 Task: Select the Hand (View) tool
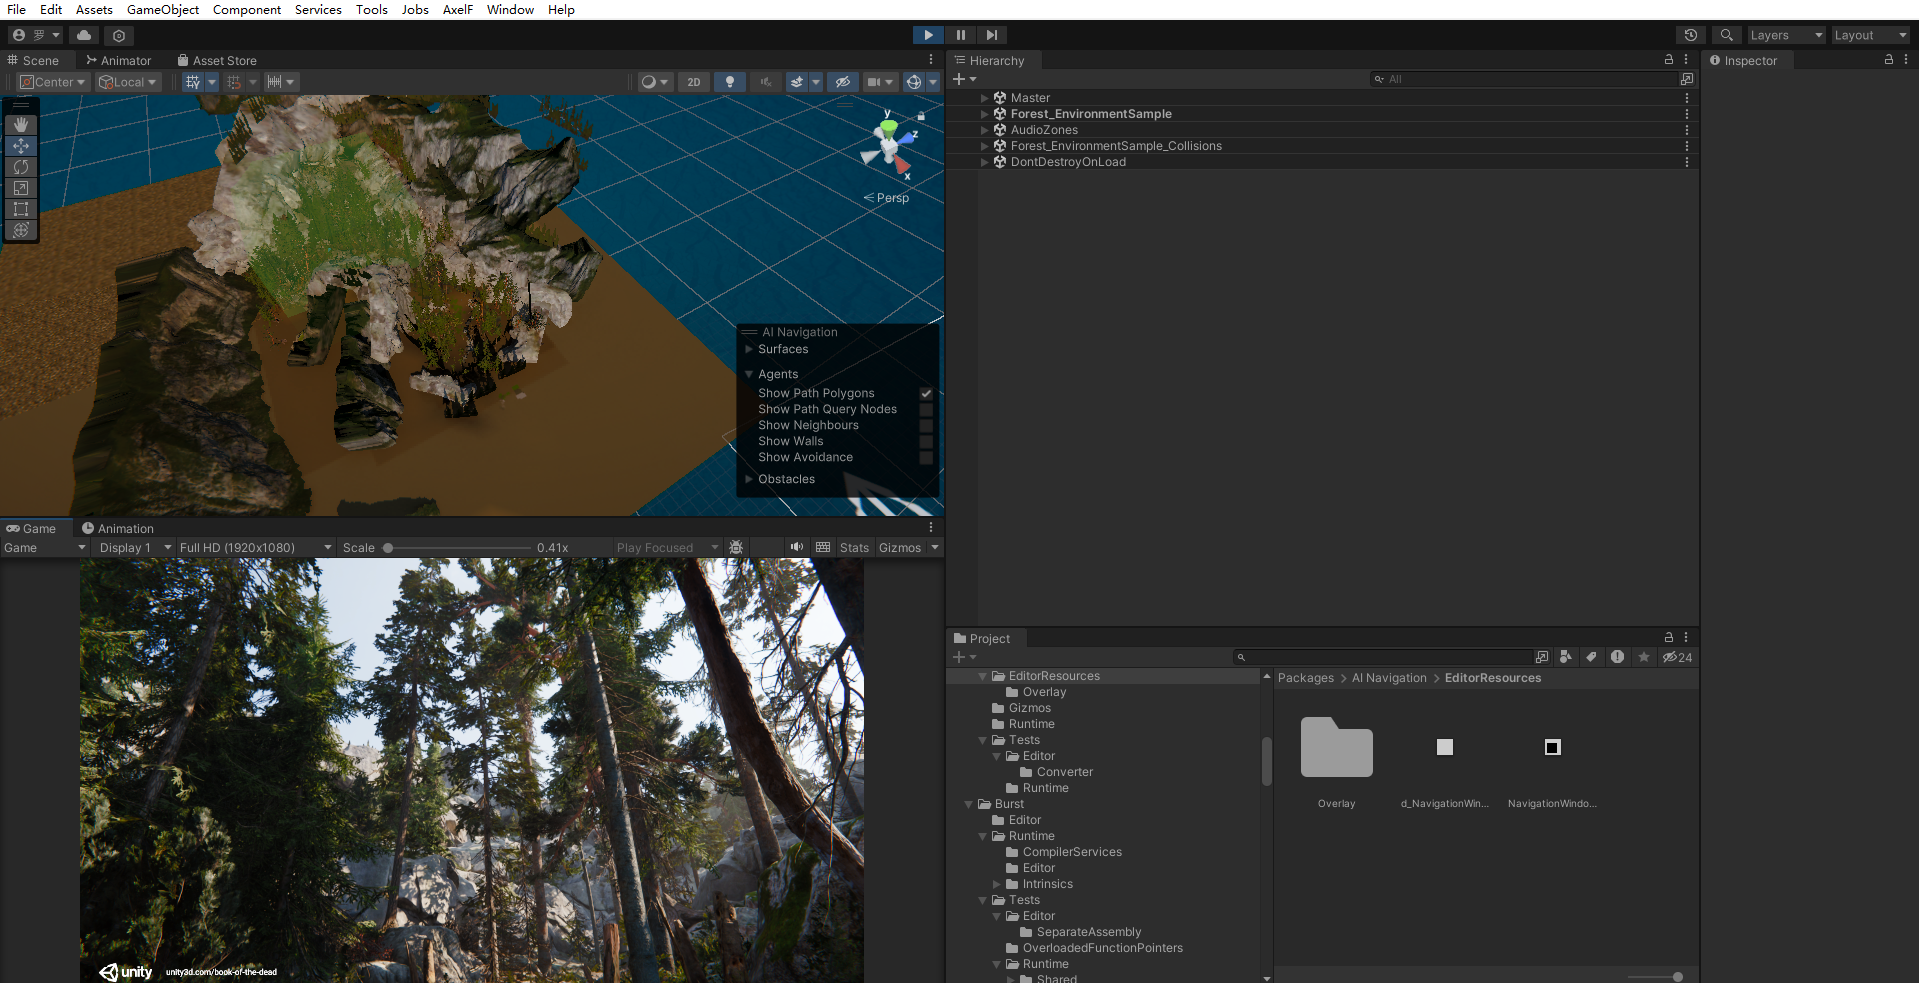coord(21,125)
